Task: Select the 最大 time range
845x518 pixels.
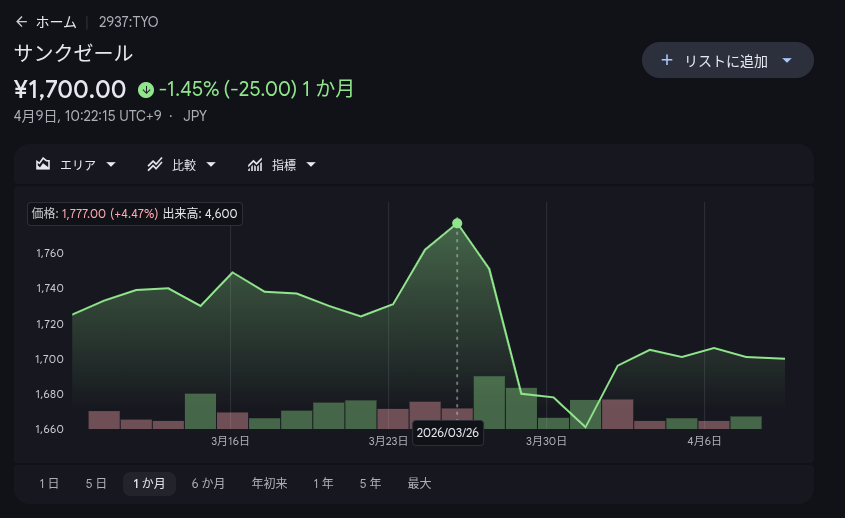Action: [419, 484]
